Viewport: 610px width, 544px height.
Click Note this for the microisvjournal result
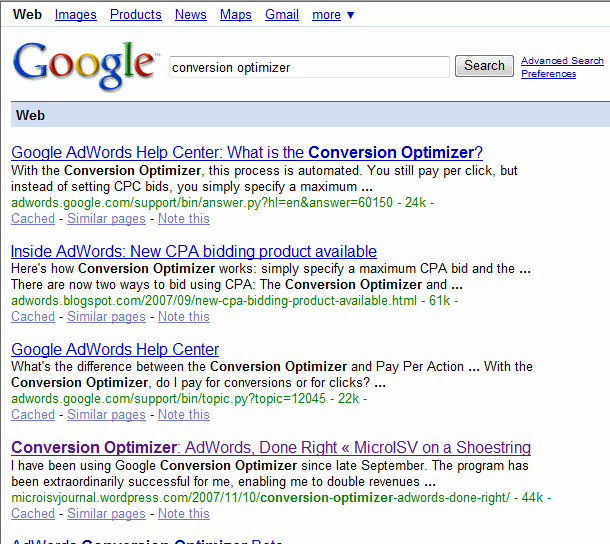pyautogui.click(x=184, y=513)
